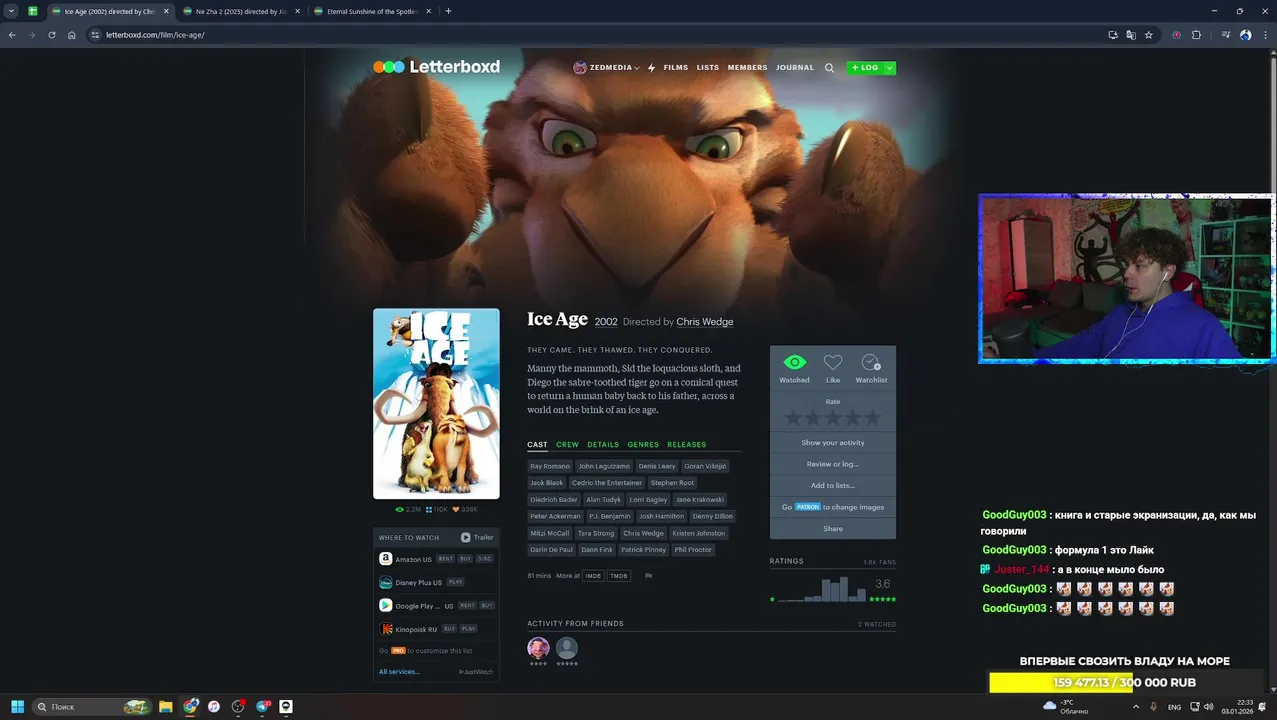The height and width of the screenshot is (720, 1277).
Task: Add Ice Age to Watchlist
Action: click(x=871, y=363)
